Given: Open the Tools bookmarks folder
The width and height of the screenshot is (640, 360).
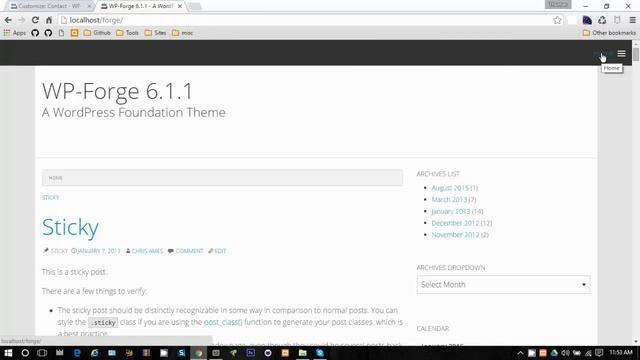Looking at the screenshot, I should pos(127,33).
